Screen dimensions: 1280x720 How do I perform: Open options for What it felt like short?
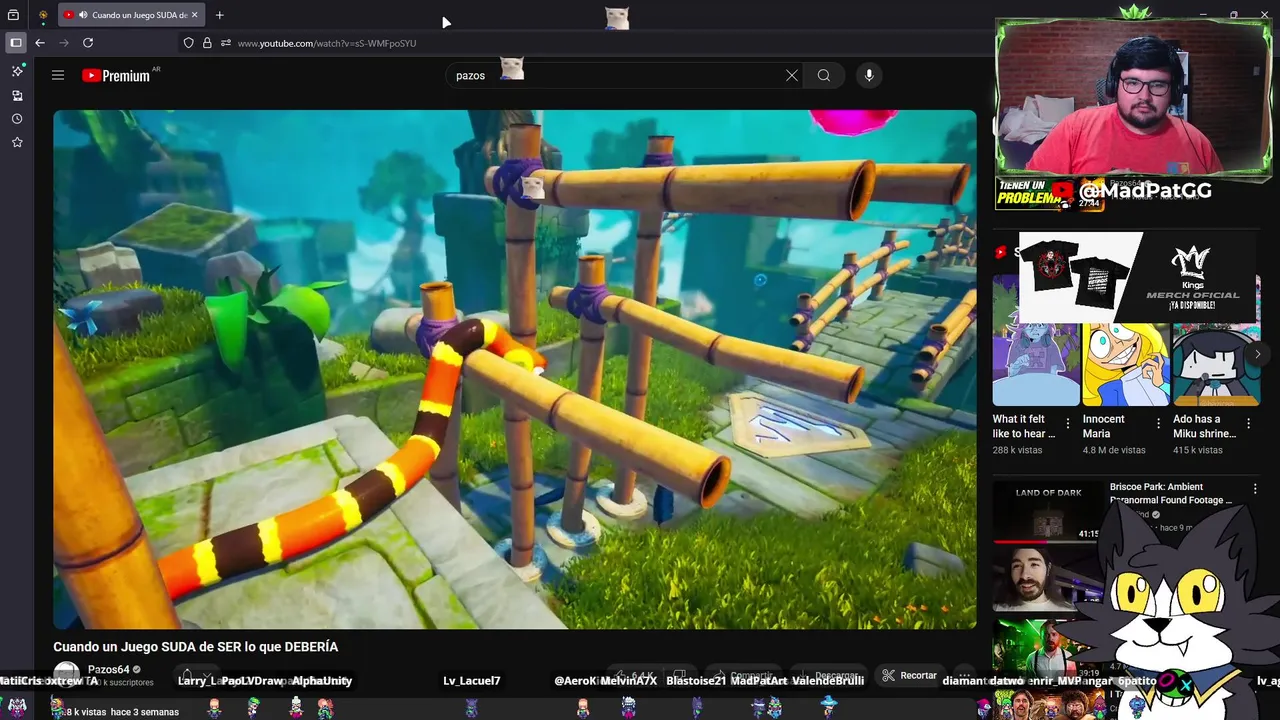[x=1068, y=423]
